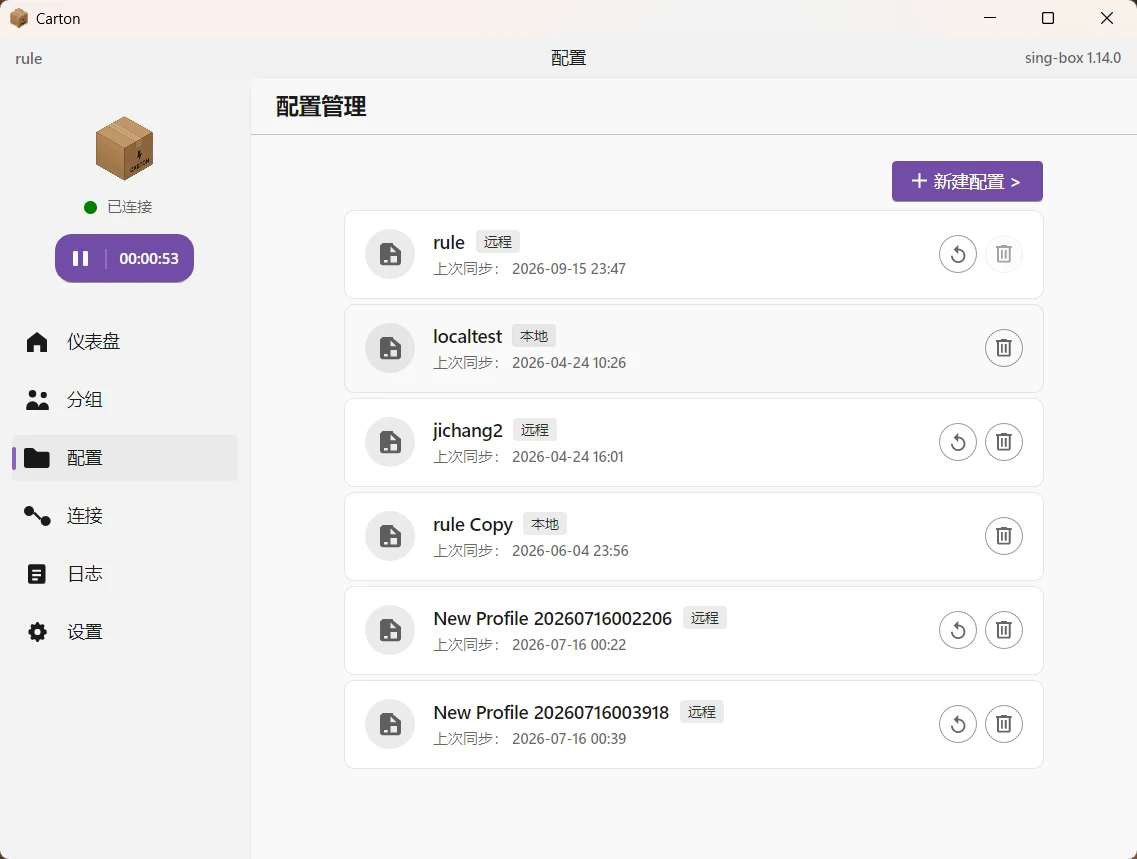Open the 仪表盘 dashboard page
Screen dimensions: 1137x859
click(x=125, y=341)
